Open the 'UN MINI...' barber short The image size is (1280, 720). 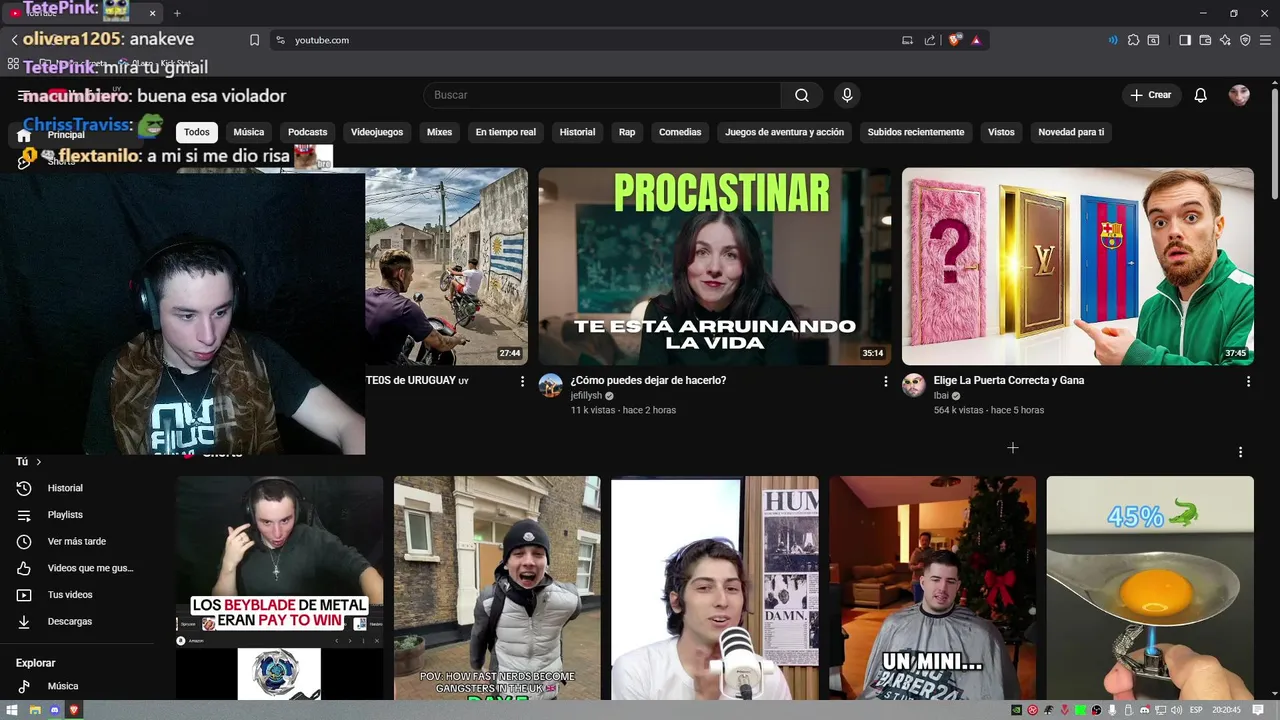click(932, 588)
